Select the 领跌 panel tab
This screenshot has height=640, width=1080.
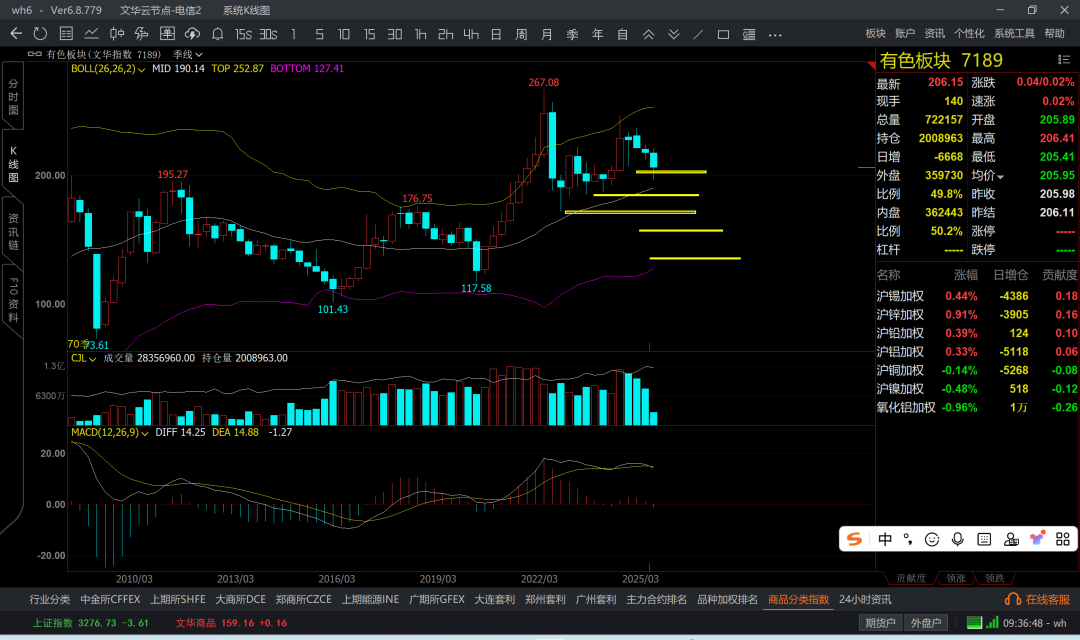pos(995,578)
